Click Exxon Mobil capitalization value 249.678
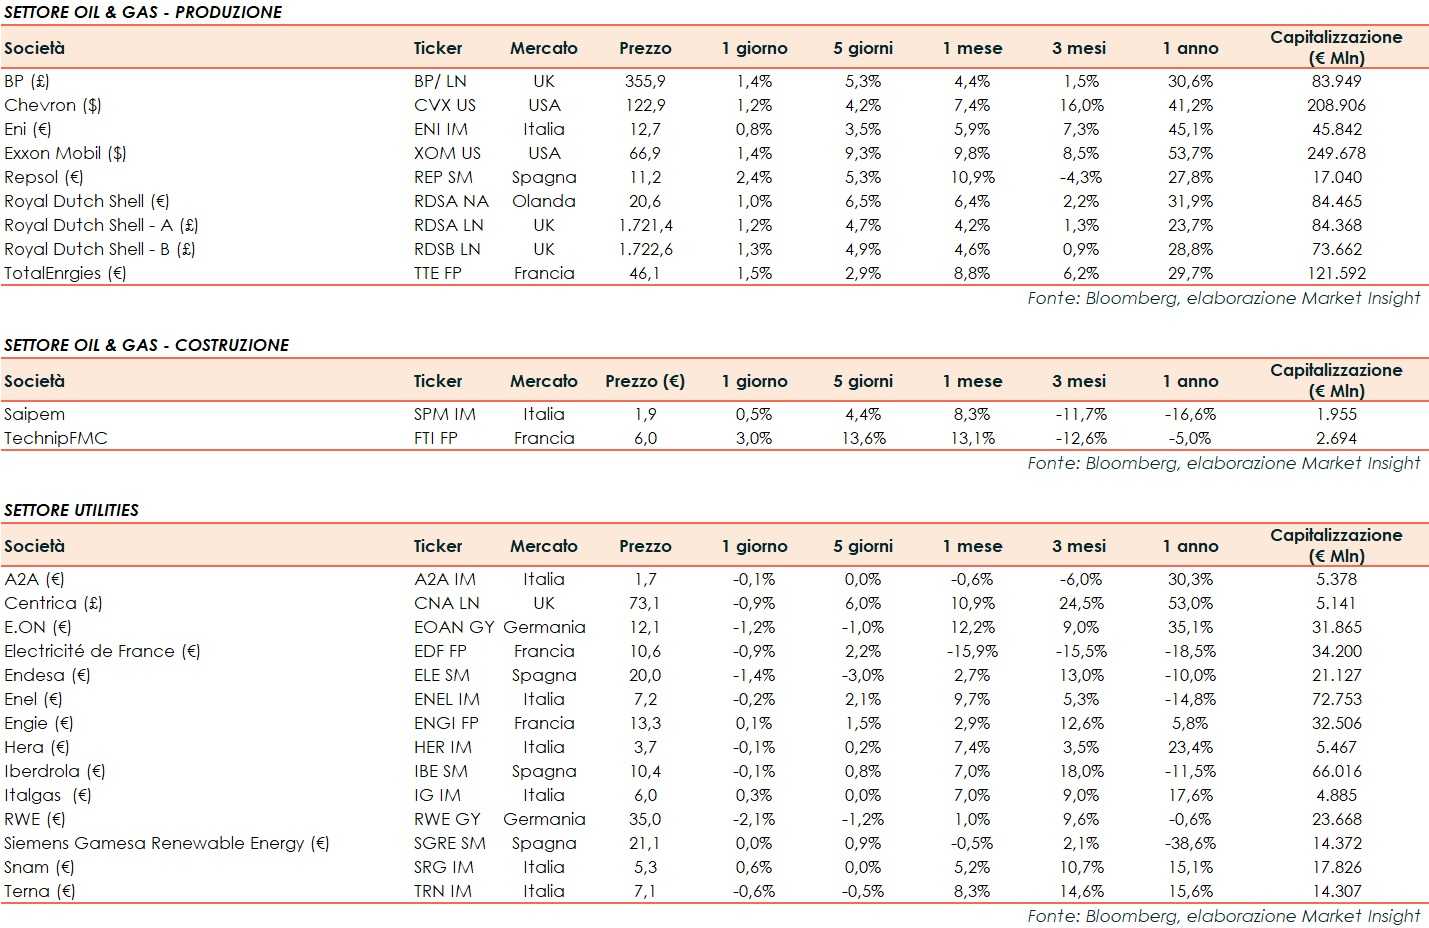The image size is (1429, 928). click(x=1336, y=153)
